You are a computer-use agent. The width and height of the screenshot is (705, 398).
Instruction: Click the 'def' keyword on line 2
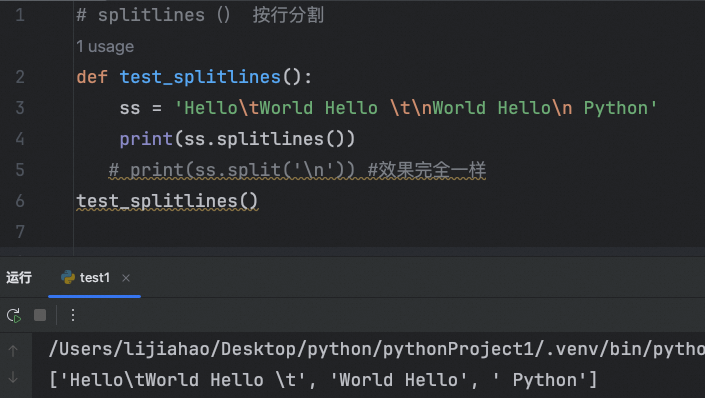(92, 77)
